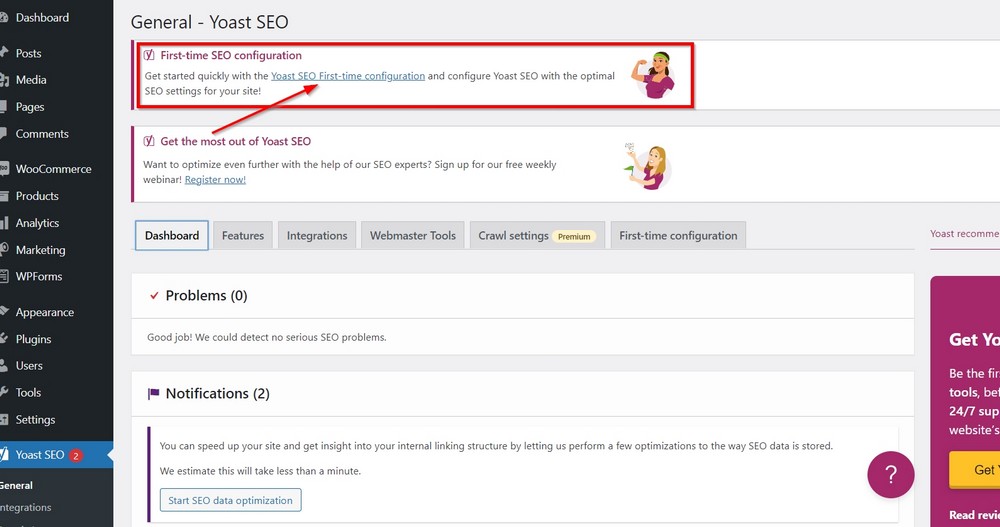The height and width of the screenshot is (527, 1000).
Task: Click the red notification badge on Yoast SEO
Action: (x=76, y=456)
